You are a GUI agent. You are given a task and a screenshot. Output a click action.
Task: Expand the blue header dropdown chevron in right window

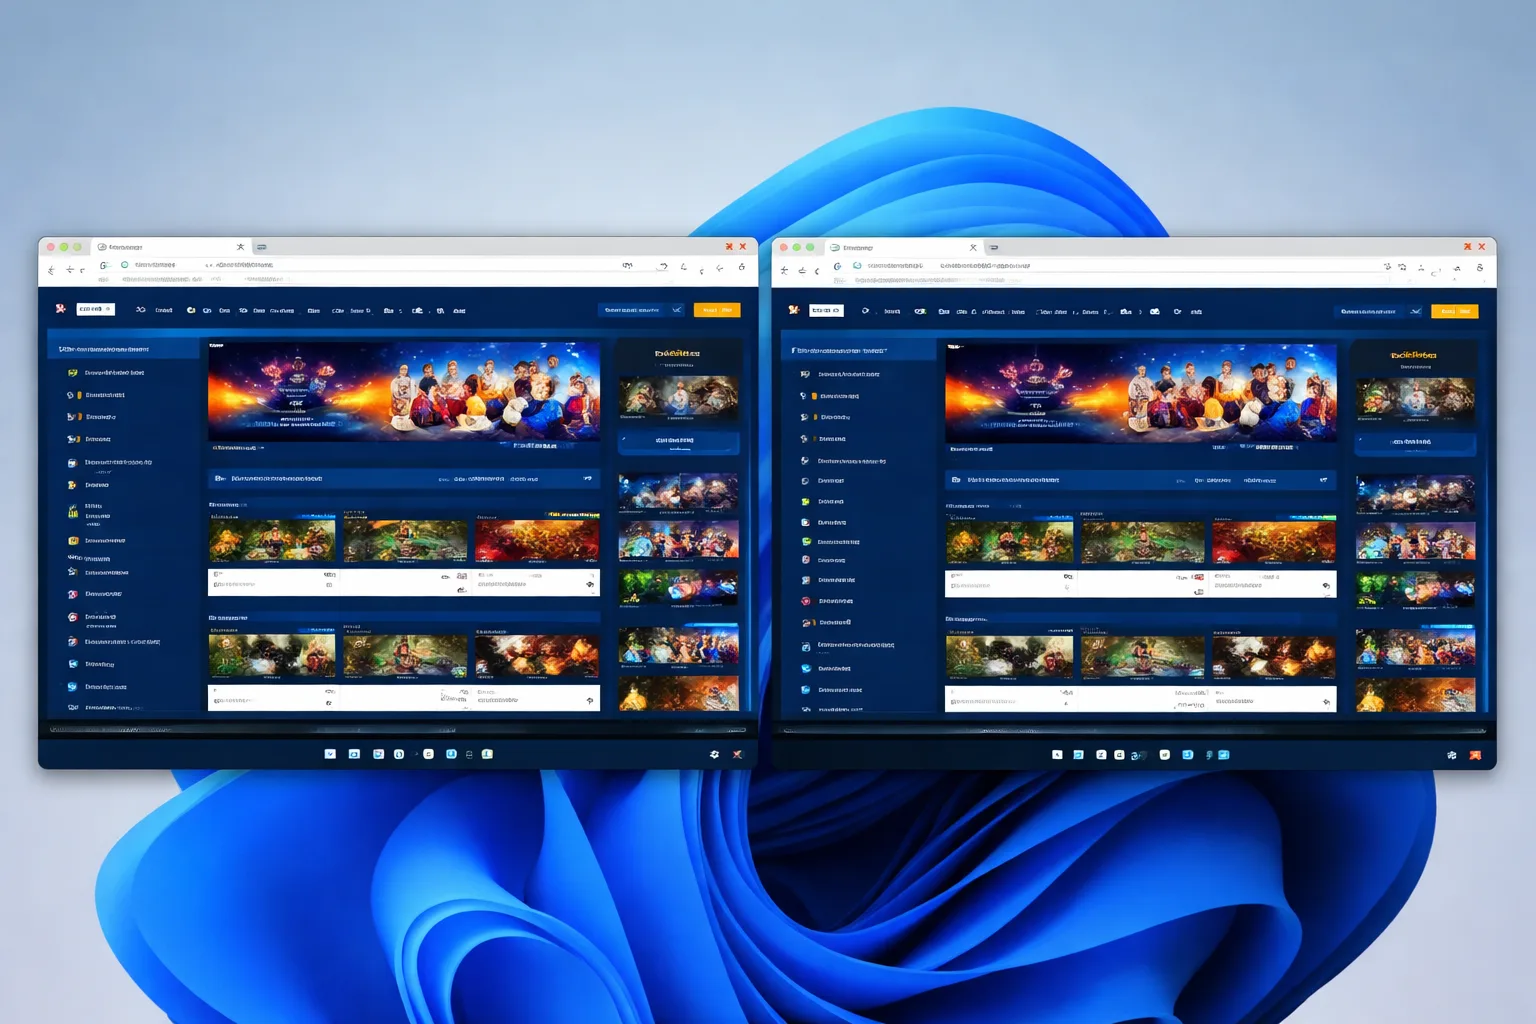pos(1416,312)
